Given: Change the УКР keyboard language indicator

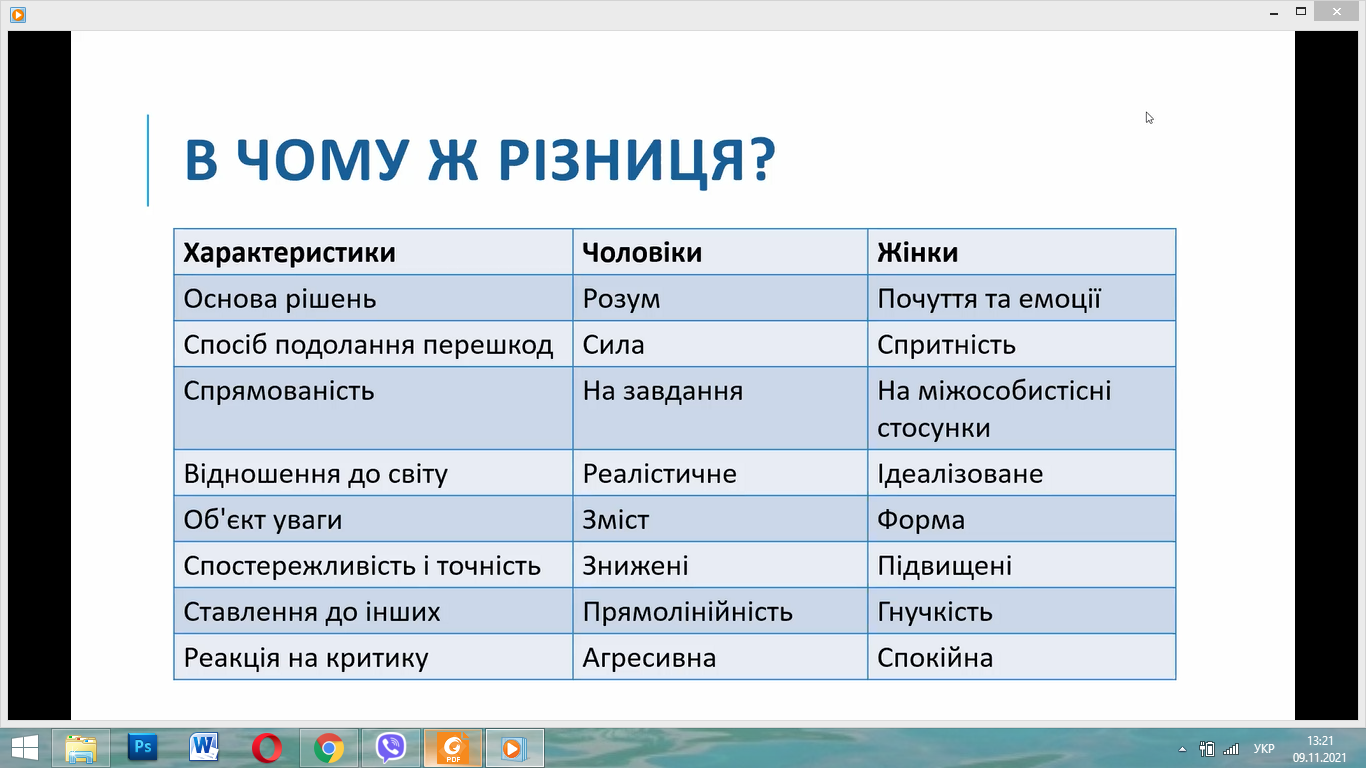Looking at the screenshot, I should point(1264,748).
